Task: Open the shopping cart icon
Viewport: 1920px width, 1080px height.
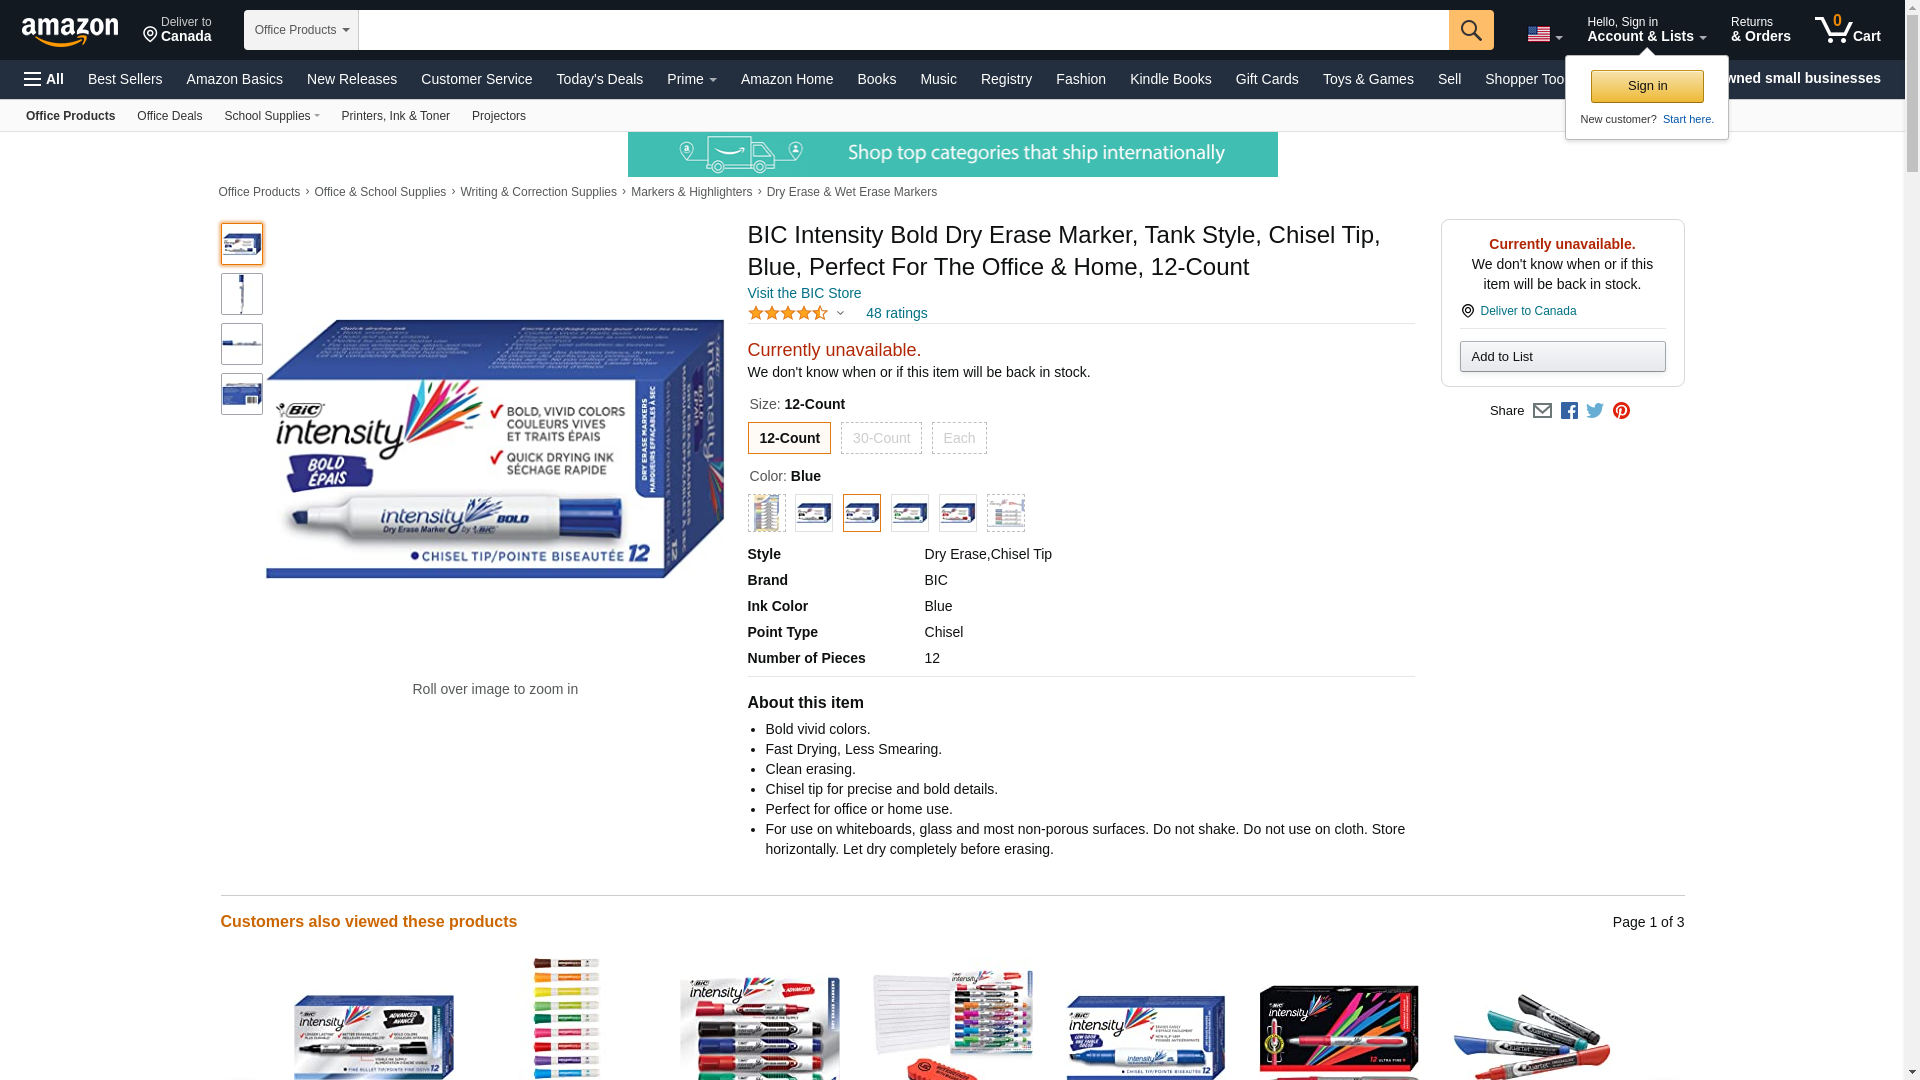Action: [x=1847, y=29]
